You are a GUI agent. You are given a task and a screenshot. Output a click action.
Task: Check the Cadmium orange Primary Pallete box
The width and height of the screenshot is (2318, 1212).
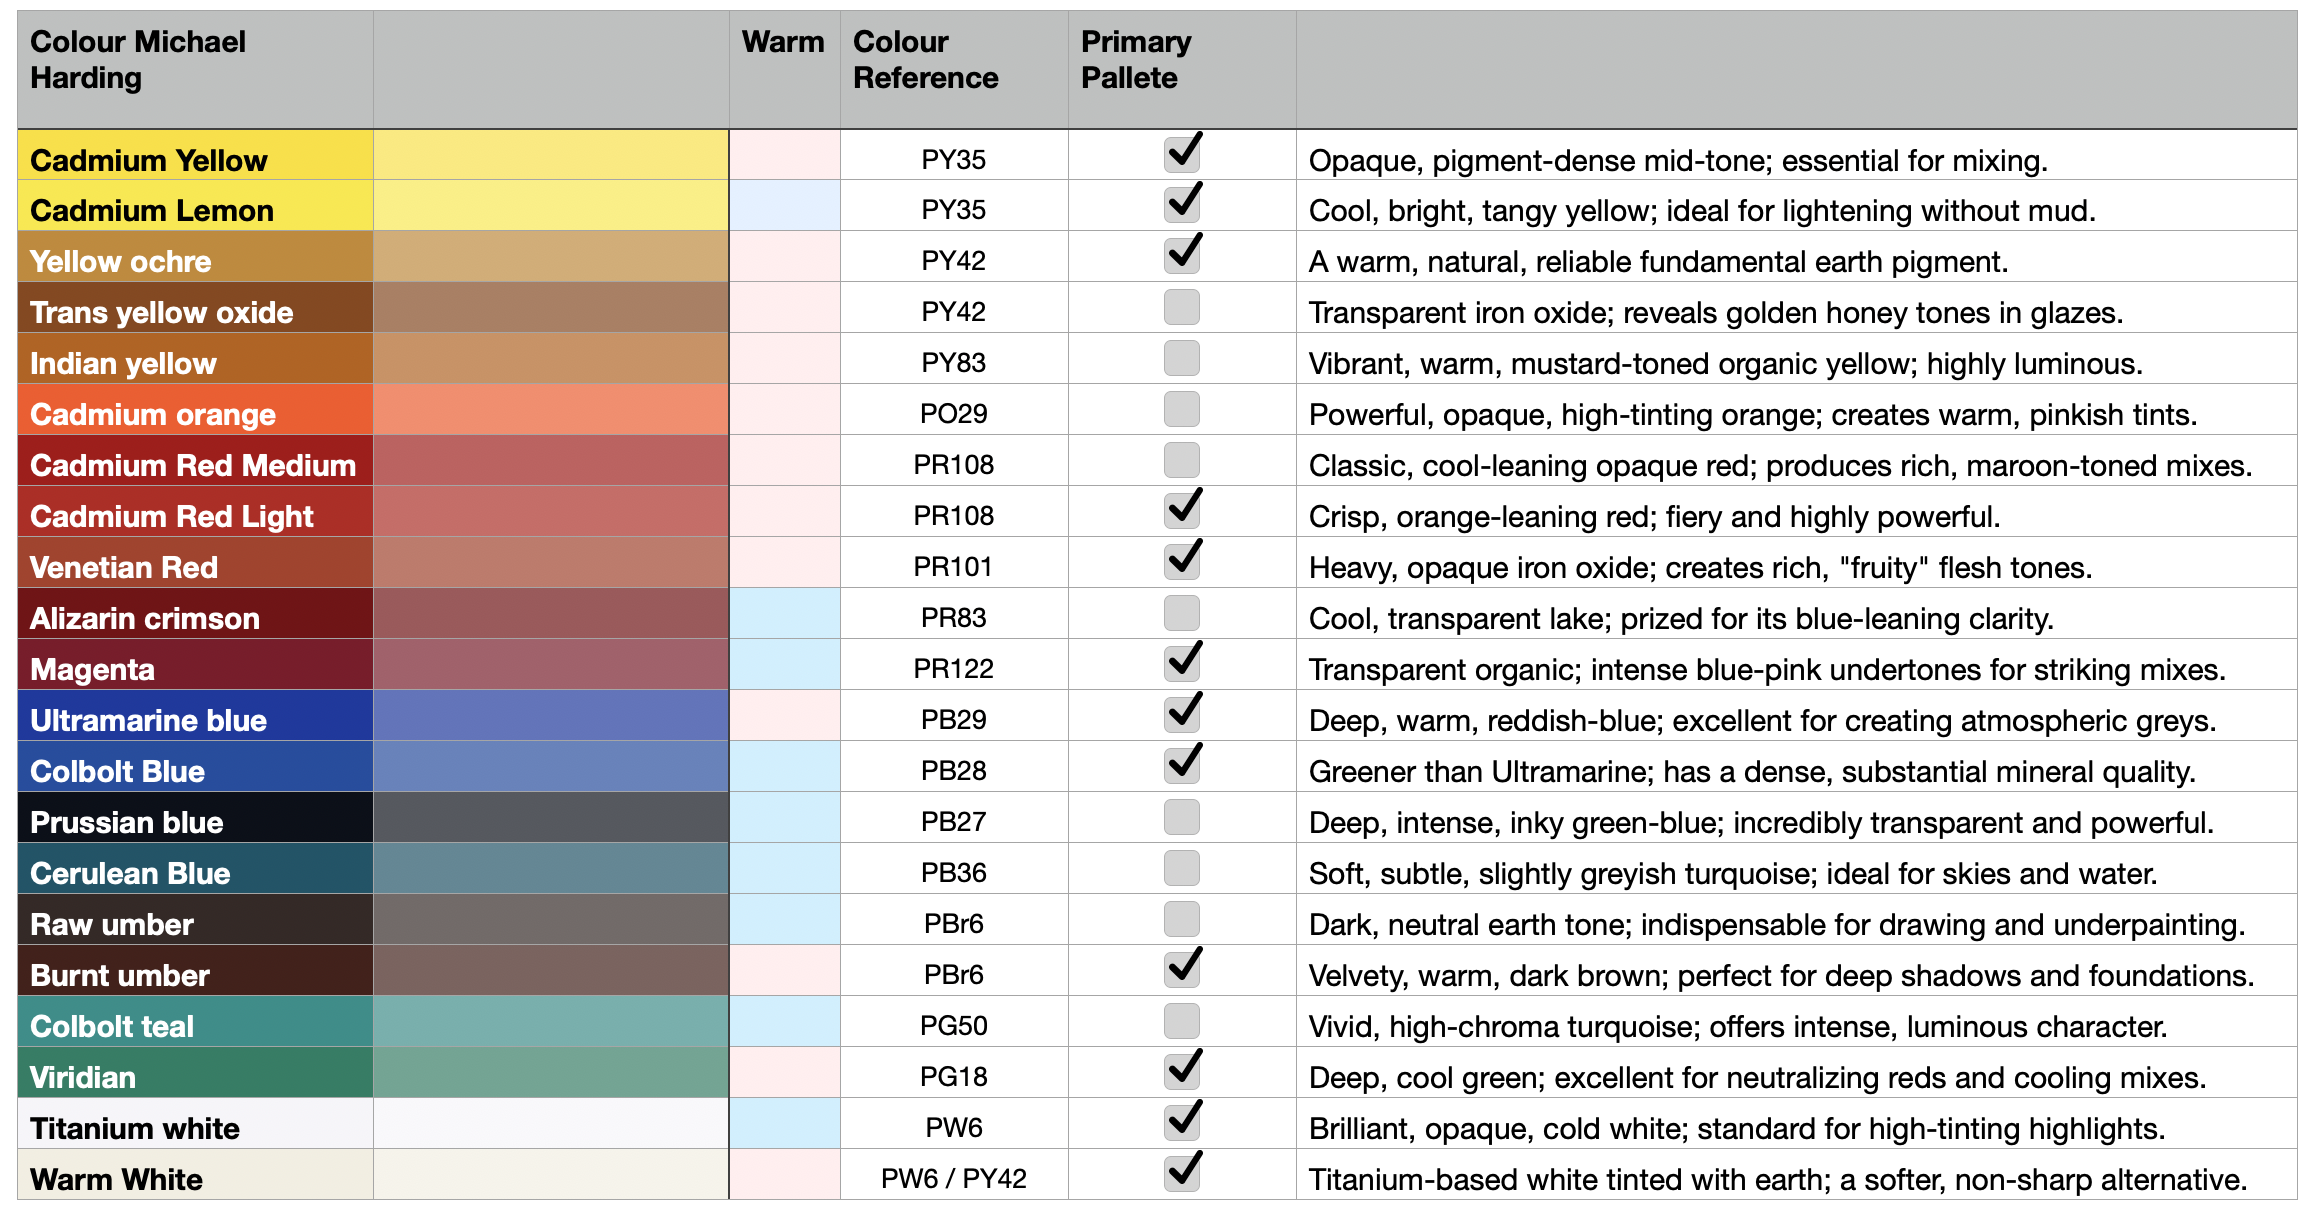click(x=1182, y=409)
